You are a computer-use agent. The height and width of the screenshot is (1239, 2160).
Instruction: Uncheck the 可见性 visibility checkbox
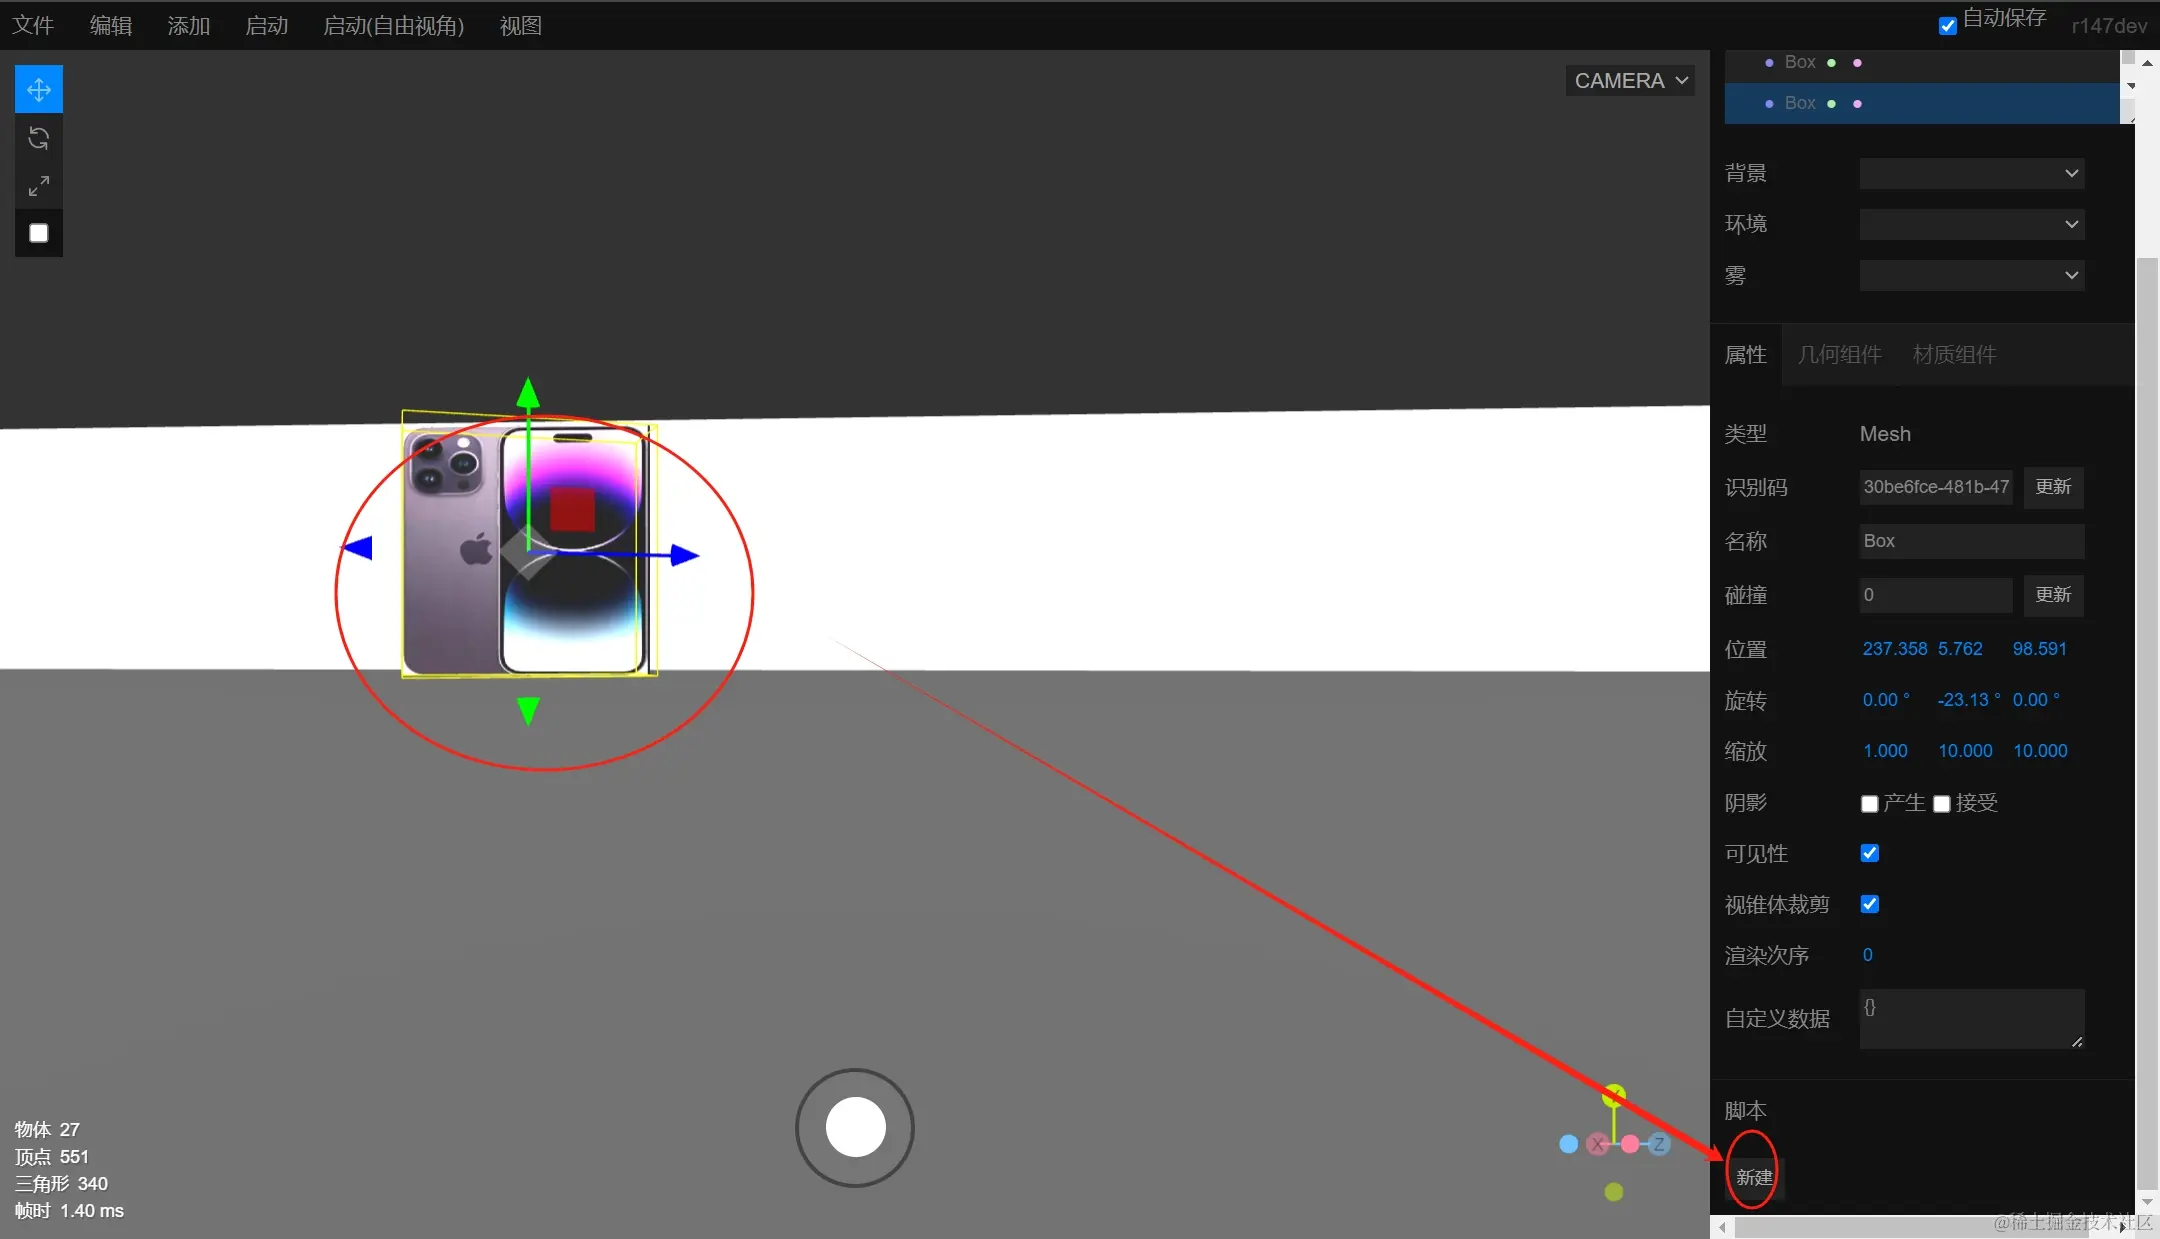[1869, 853]
